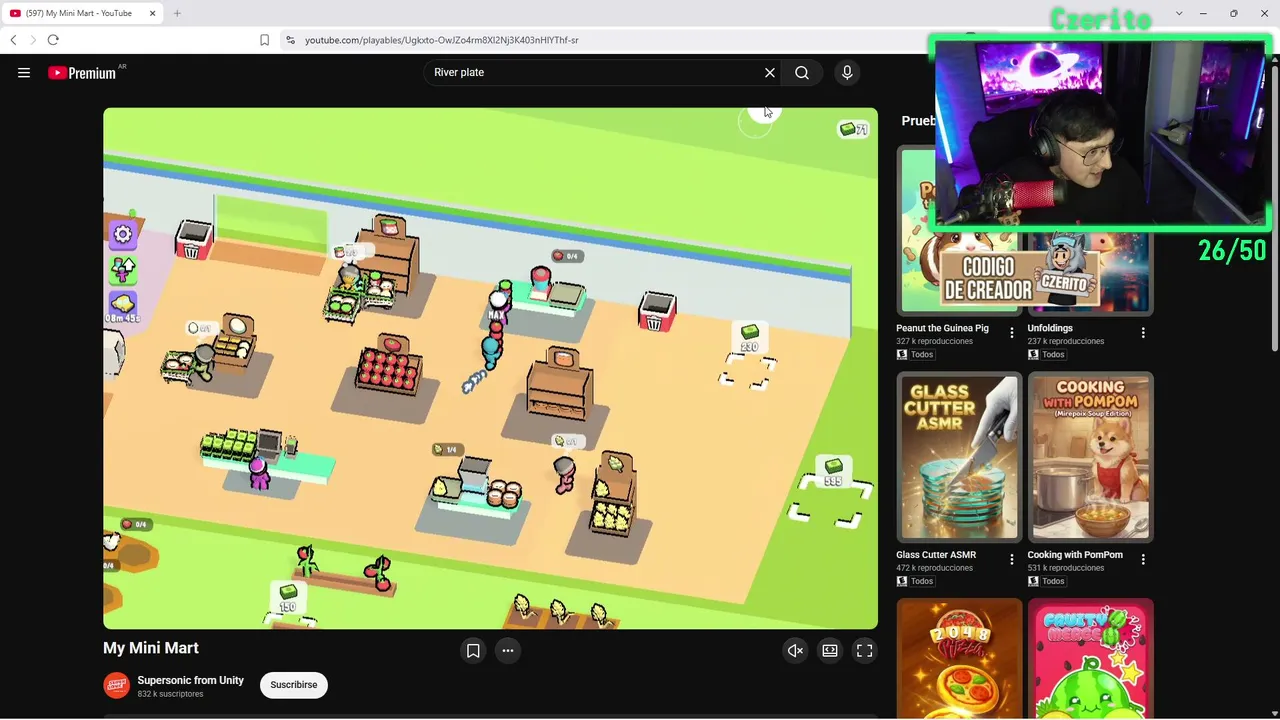Open browser tab list chevron
The height and width of the screenshot is (720, 1280).
click(x=1179, y=13)
